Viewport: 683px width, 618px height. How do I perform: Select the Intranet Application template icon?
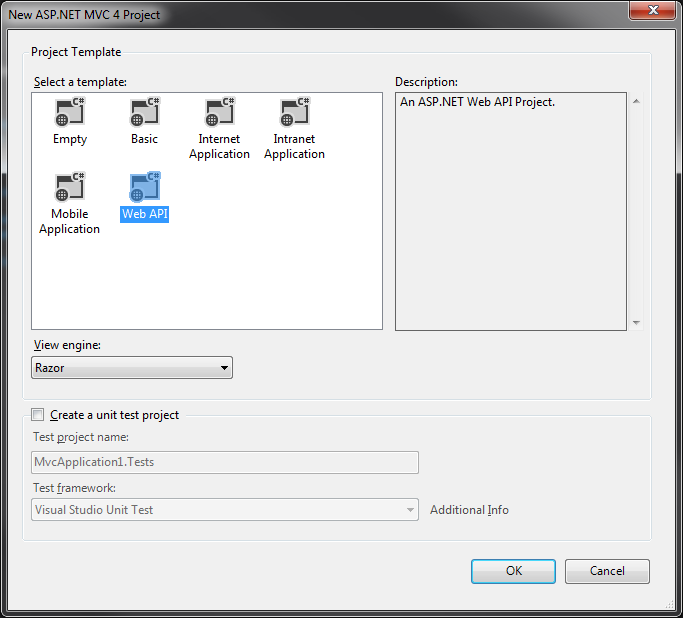[294, 113]
